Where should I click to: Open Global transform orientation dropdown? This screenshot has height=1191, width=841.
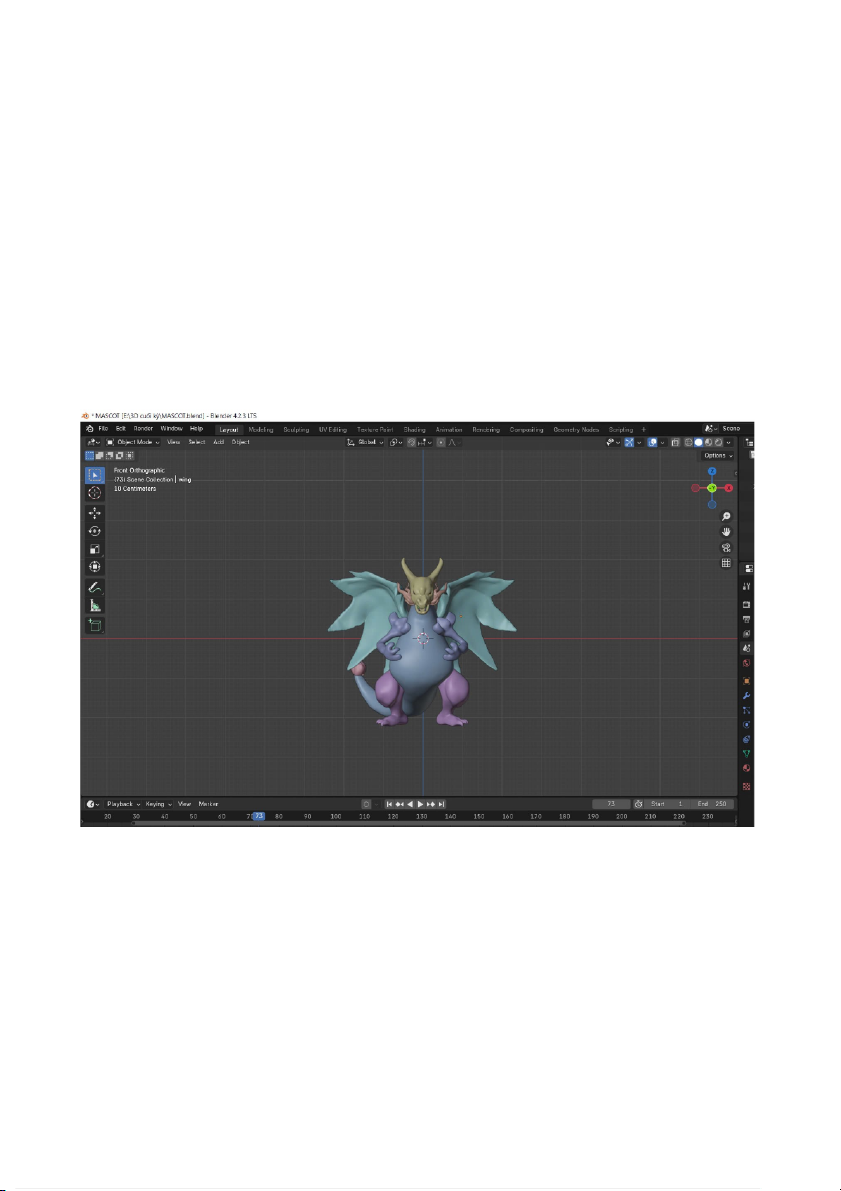pyautogui.click(x=365, y=442)
